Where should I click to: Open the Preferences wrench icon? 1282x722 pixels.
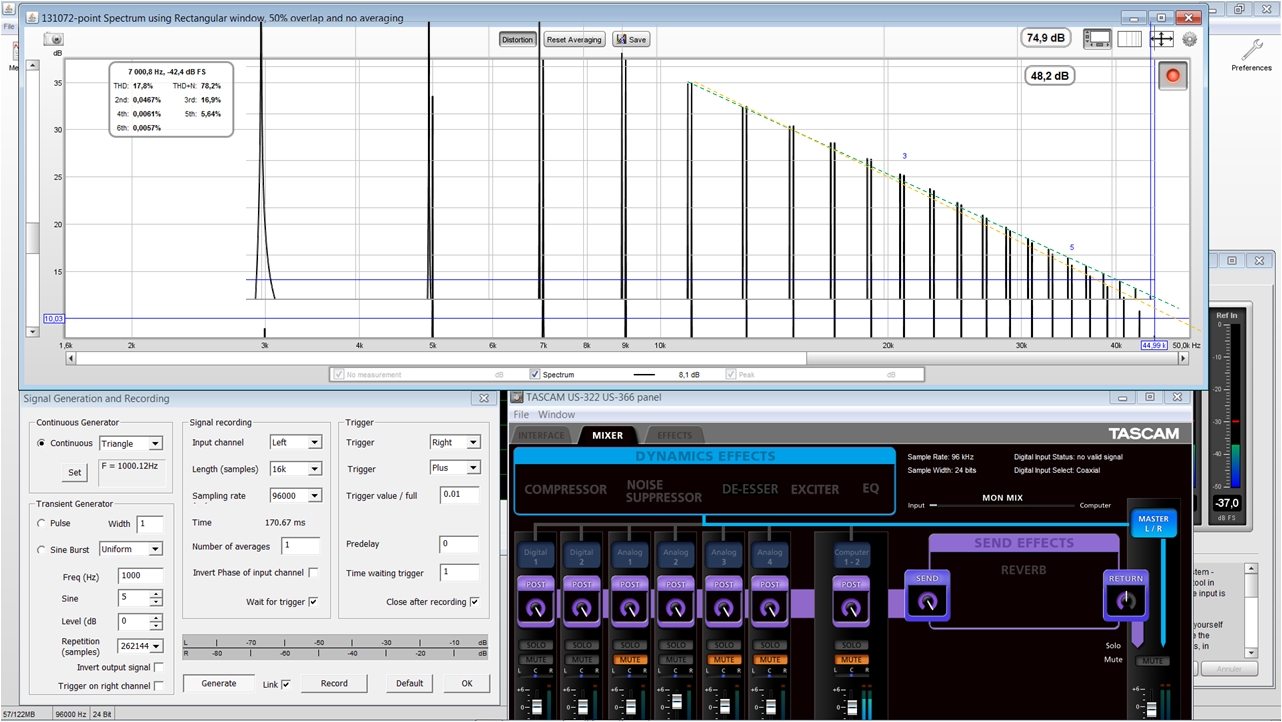point(1251,51)
